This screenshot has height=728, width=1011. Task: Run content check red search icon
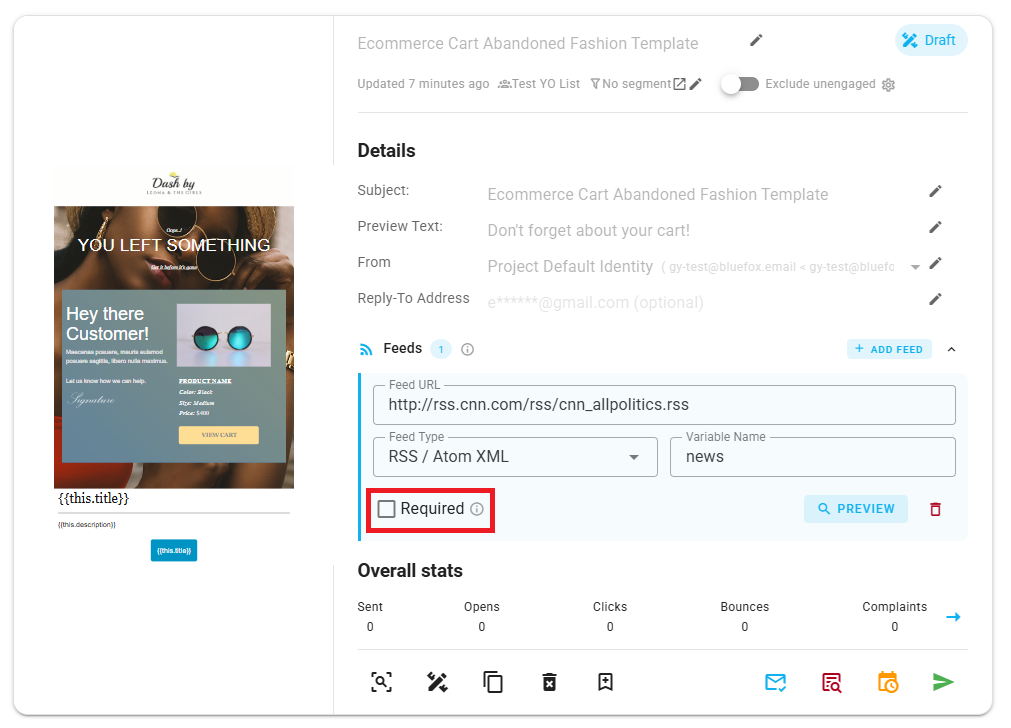click(x=832, y=682)
